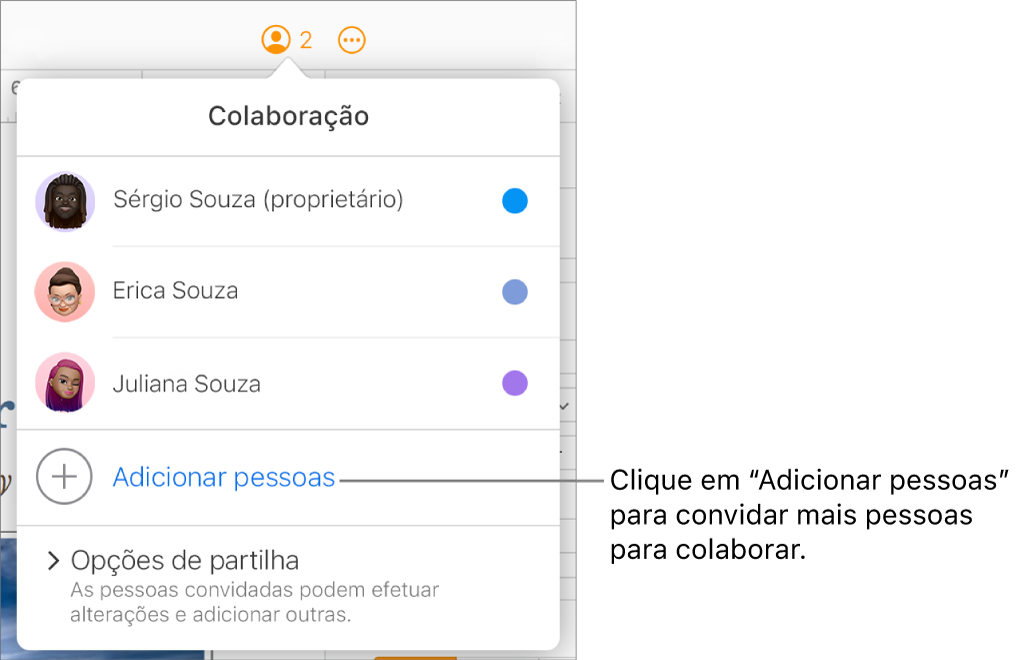Select Juliana Souza's avatar image
The width and height of the screenshot is (1019, 660).
tap(64, 383)
